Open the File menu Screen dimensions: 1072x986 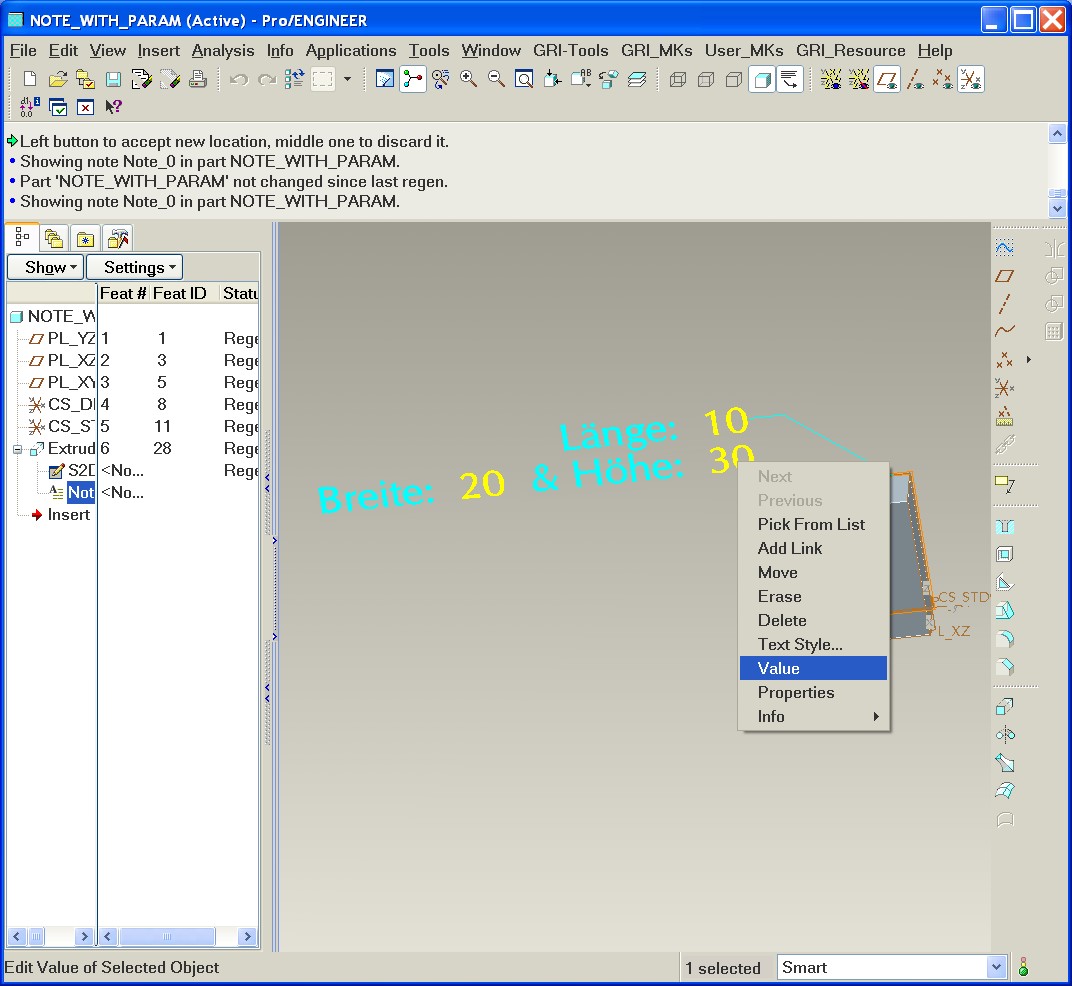[x=23, y=51]
